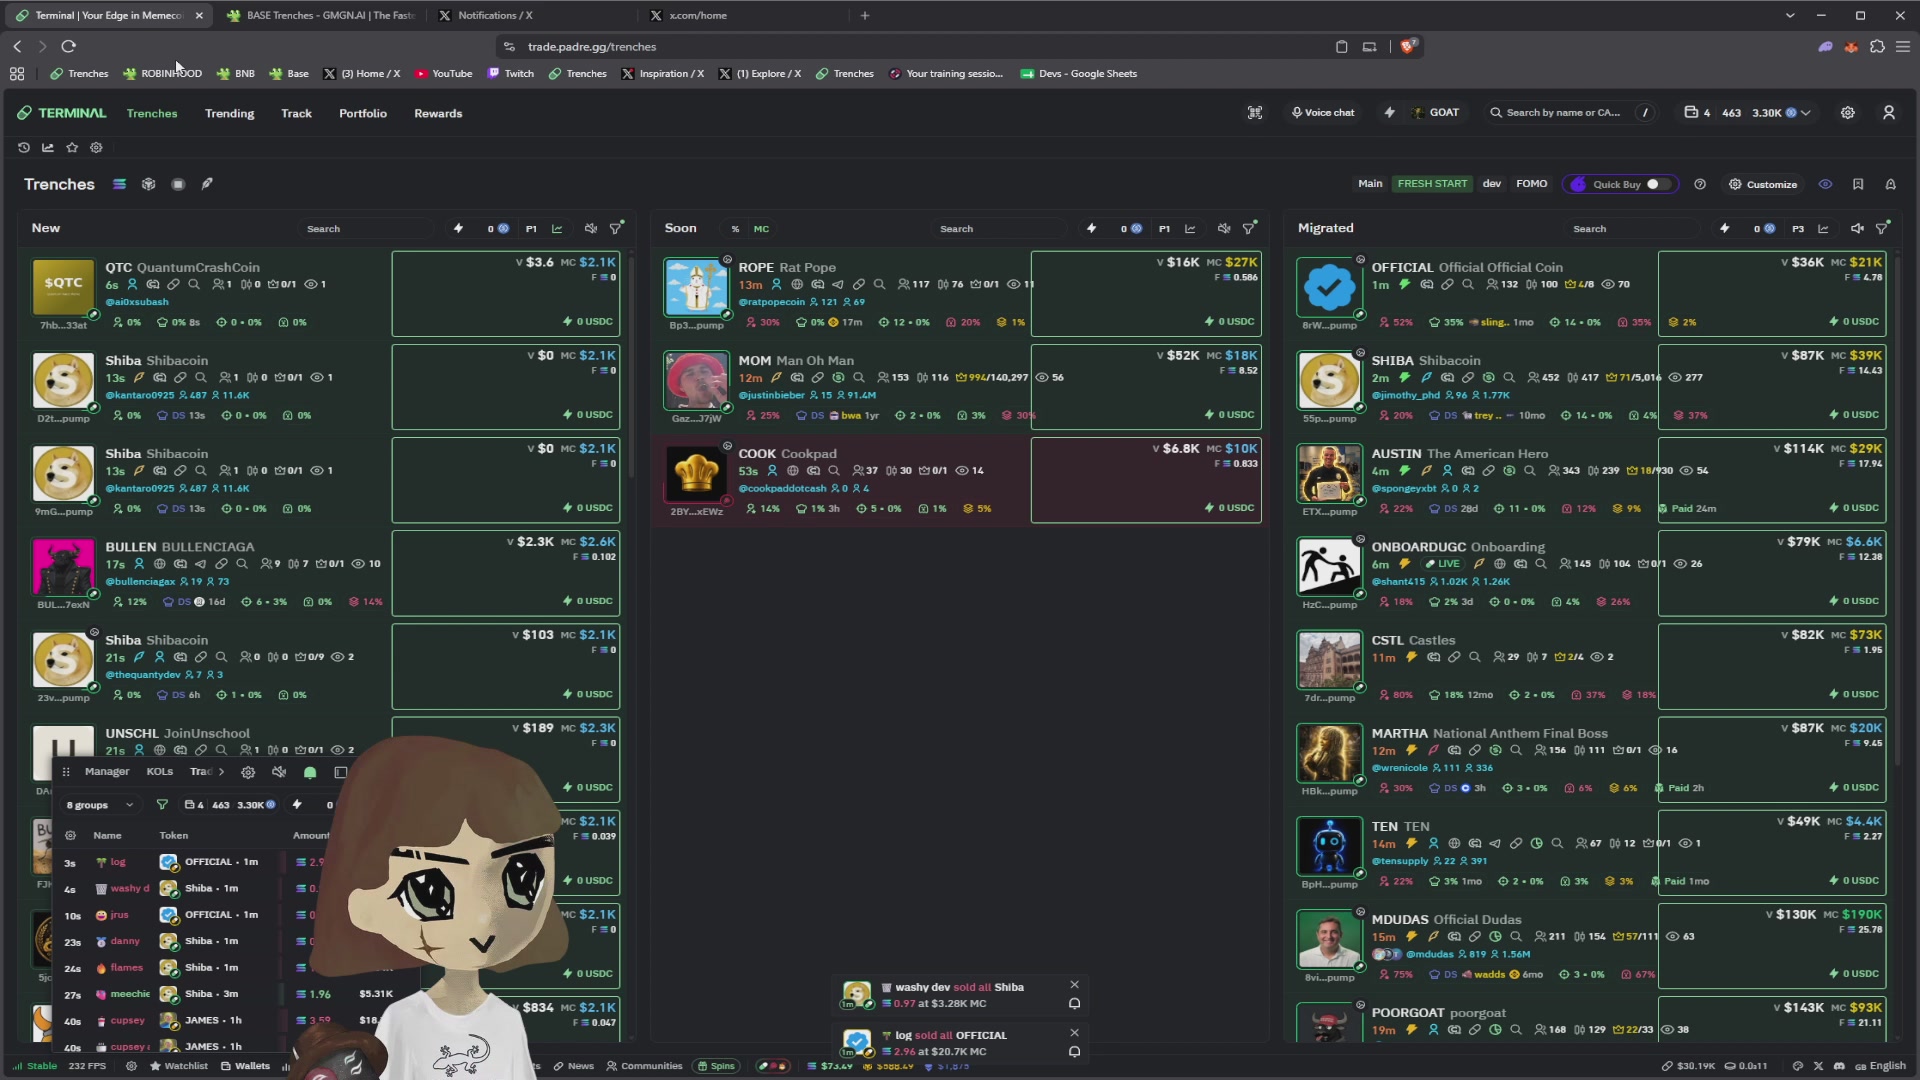The width and height of the screenshot is (1920, 1080).
Task: Open the recent history clock icon
Action: [x=24, y=147]
